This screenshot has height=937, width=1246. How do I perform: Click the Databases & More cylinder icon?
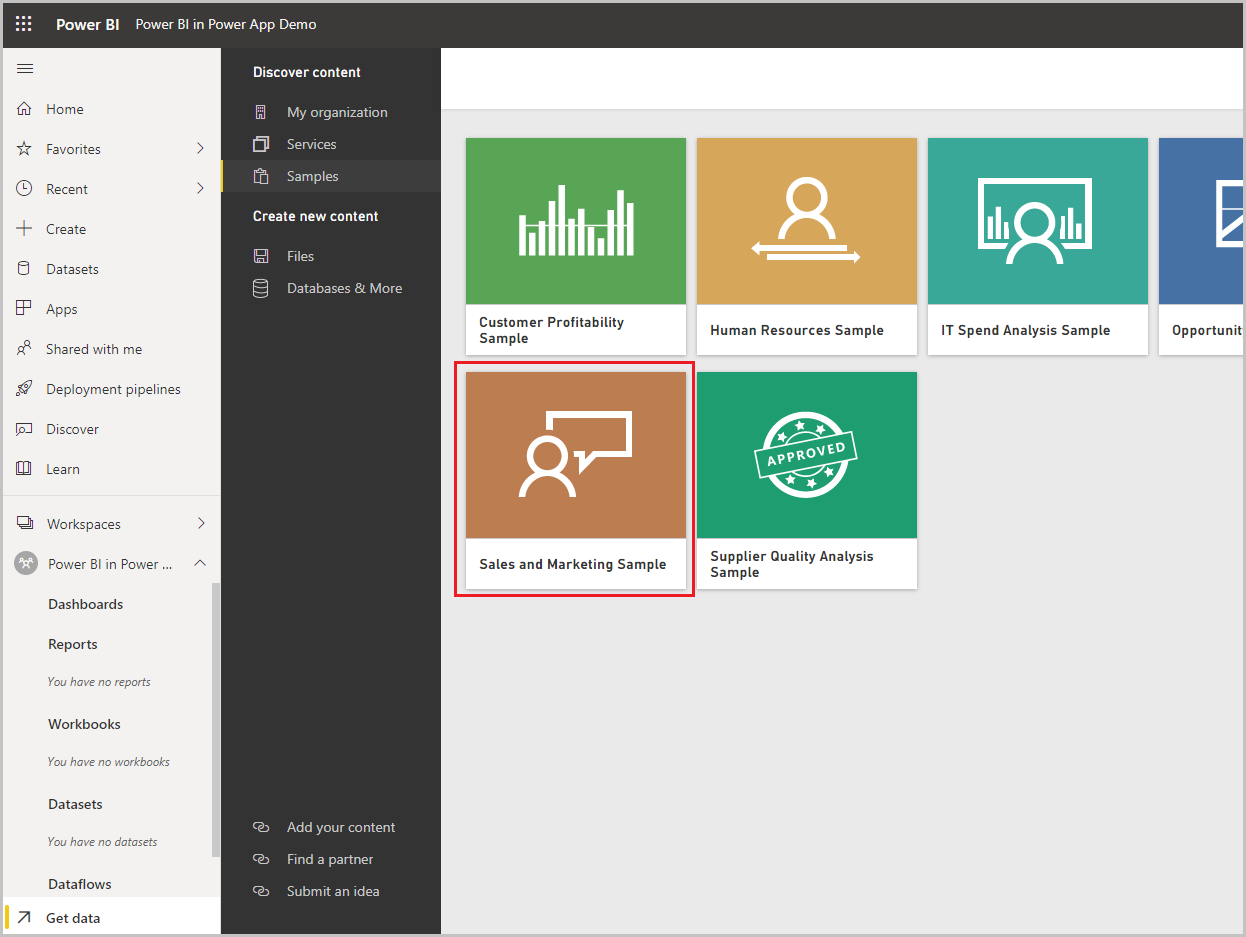pos(261,288)
